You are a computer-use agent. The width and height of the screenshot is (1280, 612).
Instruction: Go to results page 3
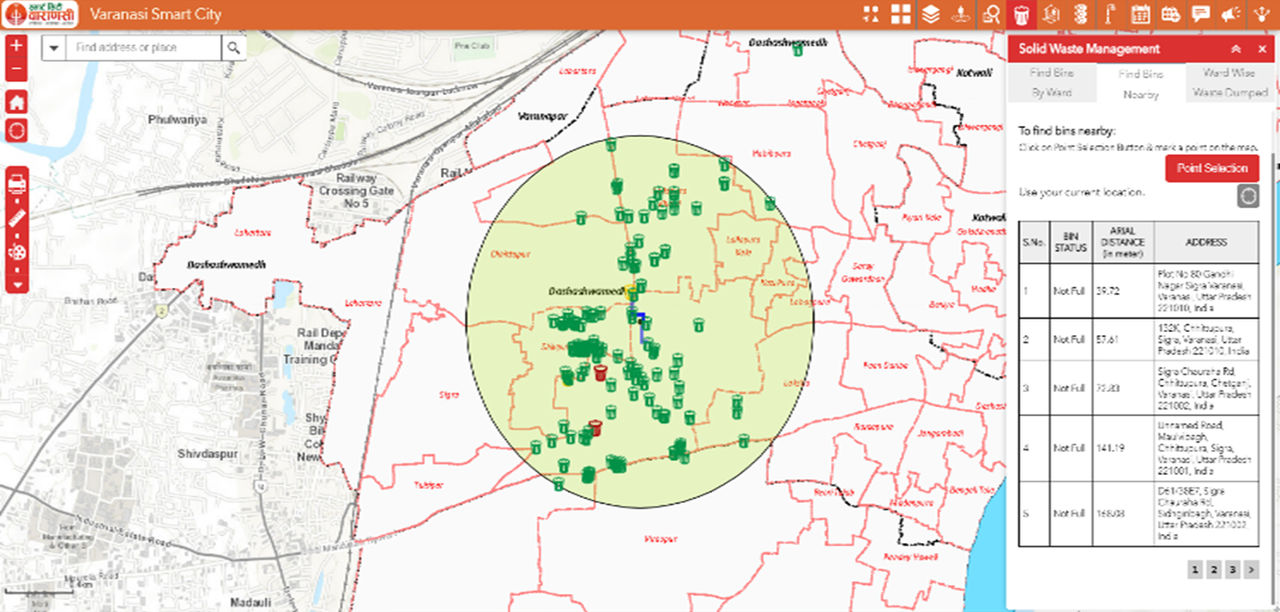1232,570
